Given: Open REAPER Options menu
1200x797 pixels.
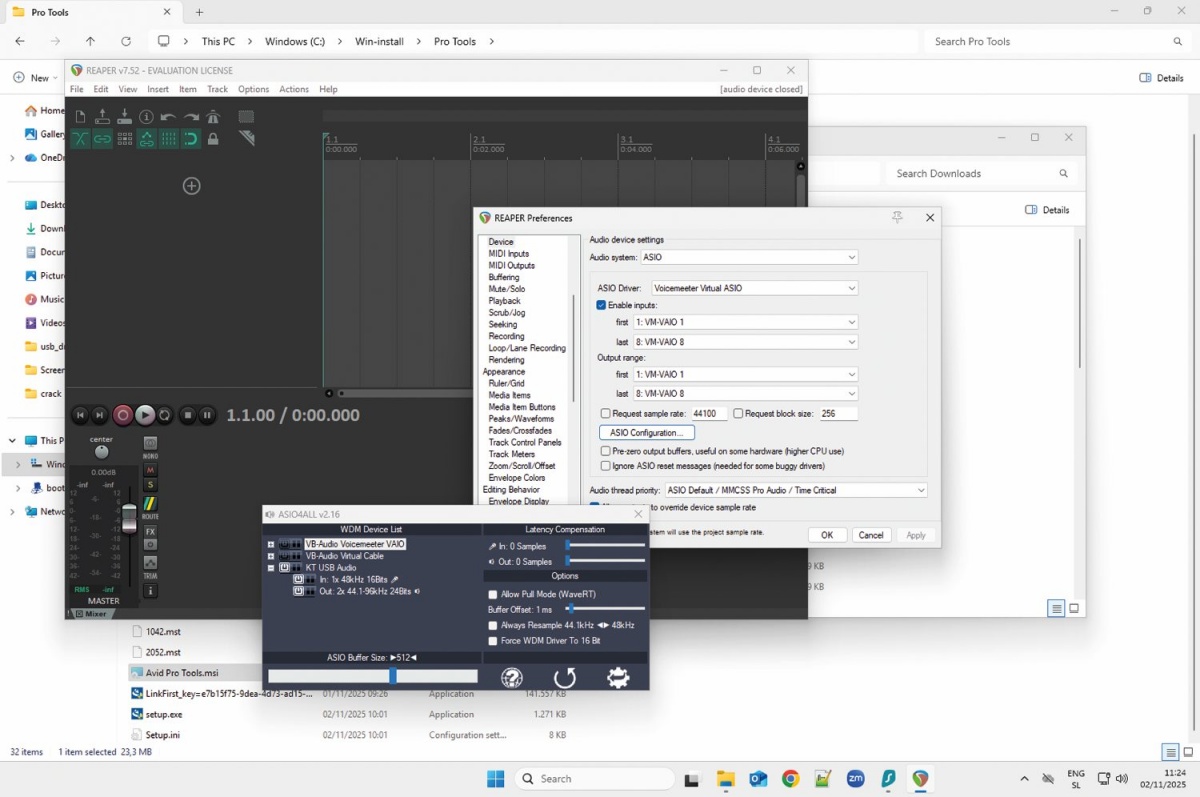Looking at the screenshot, I should tap(253, 89).
